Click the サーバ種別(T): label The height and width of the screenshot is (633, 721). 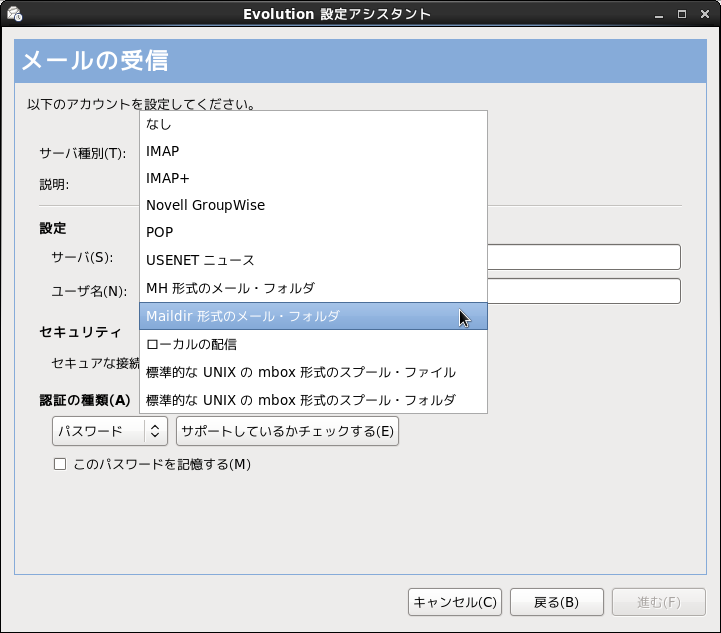[83, 153]
